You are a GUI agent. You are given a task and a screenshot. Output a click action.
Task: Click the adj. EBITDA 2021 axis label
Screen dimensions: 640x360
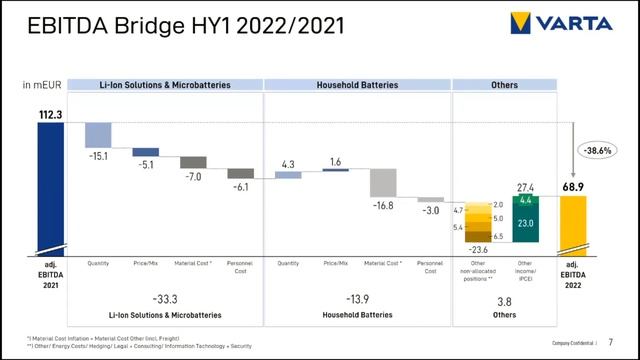pos(51,275)
